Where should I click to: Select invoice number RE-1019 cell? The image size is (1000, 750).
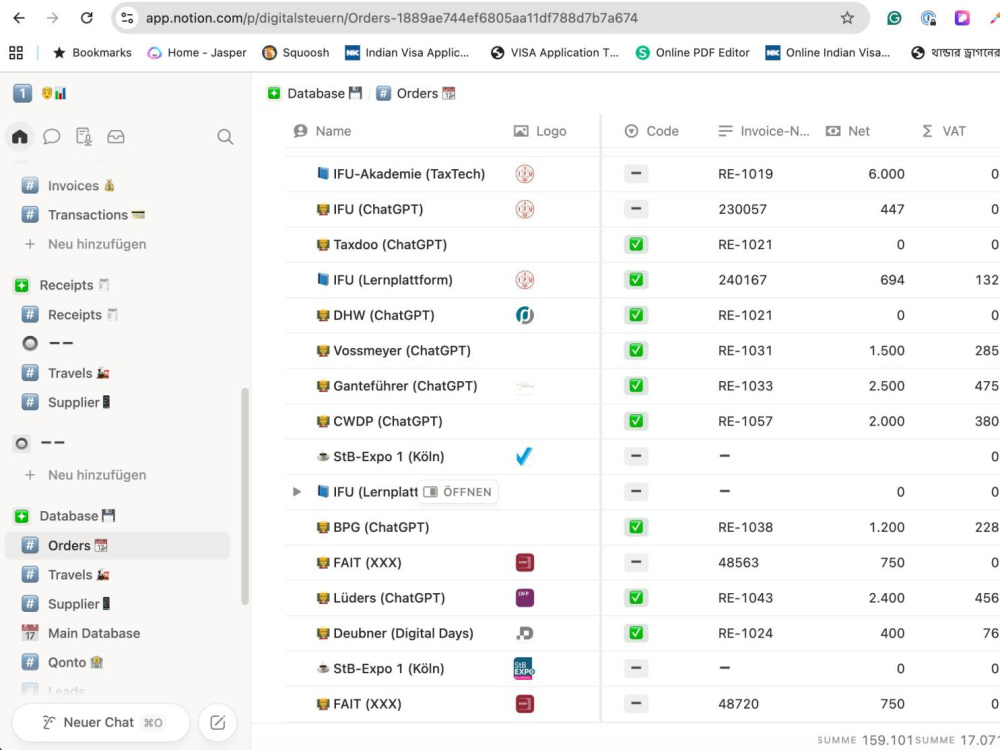(745, 173)
